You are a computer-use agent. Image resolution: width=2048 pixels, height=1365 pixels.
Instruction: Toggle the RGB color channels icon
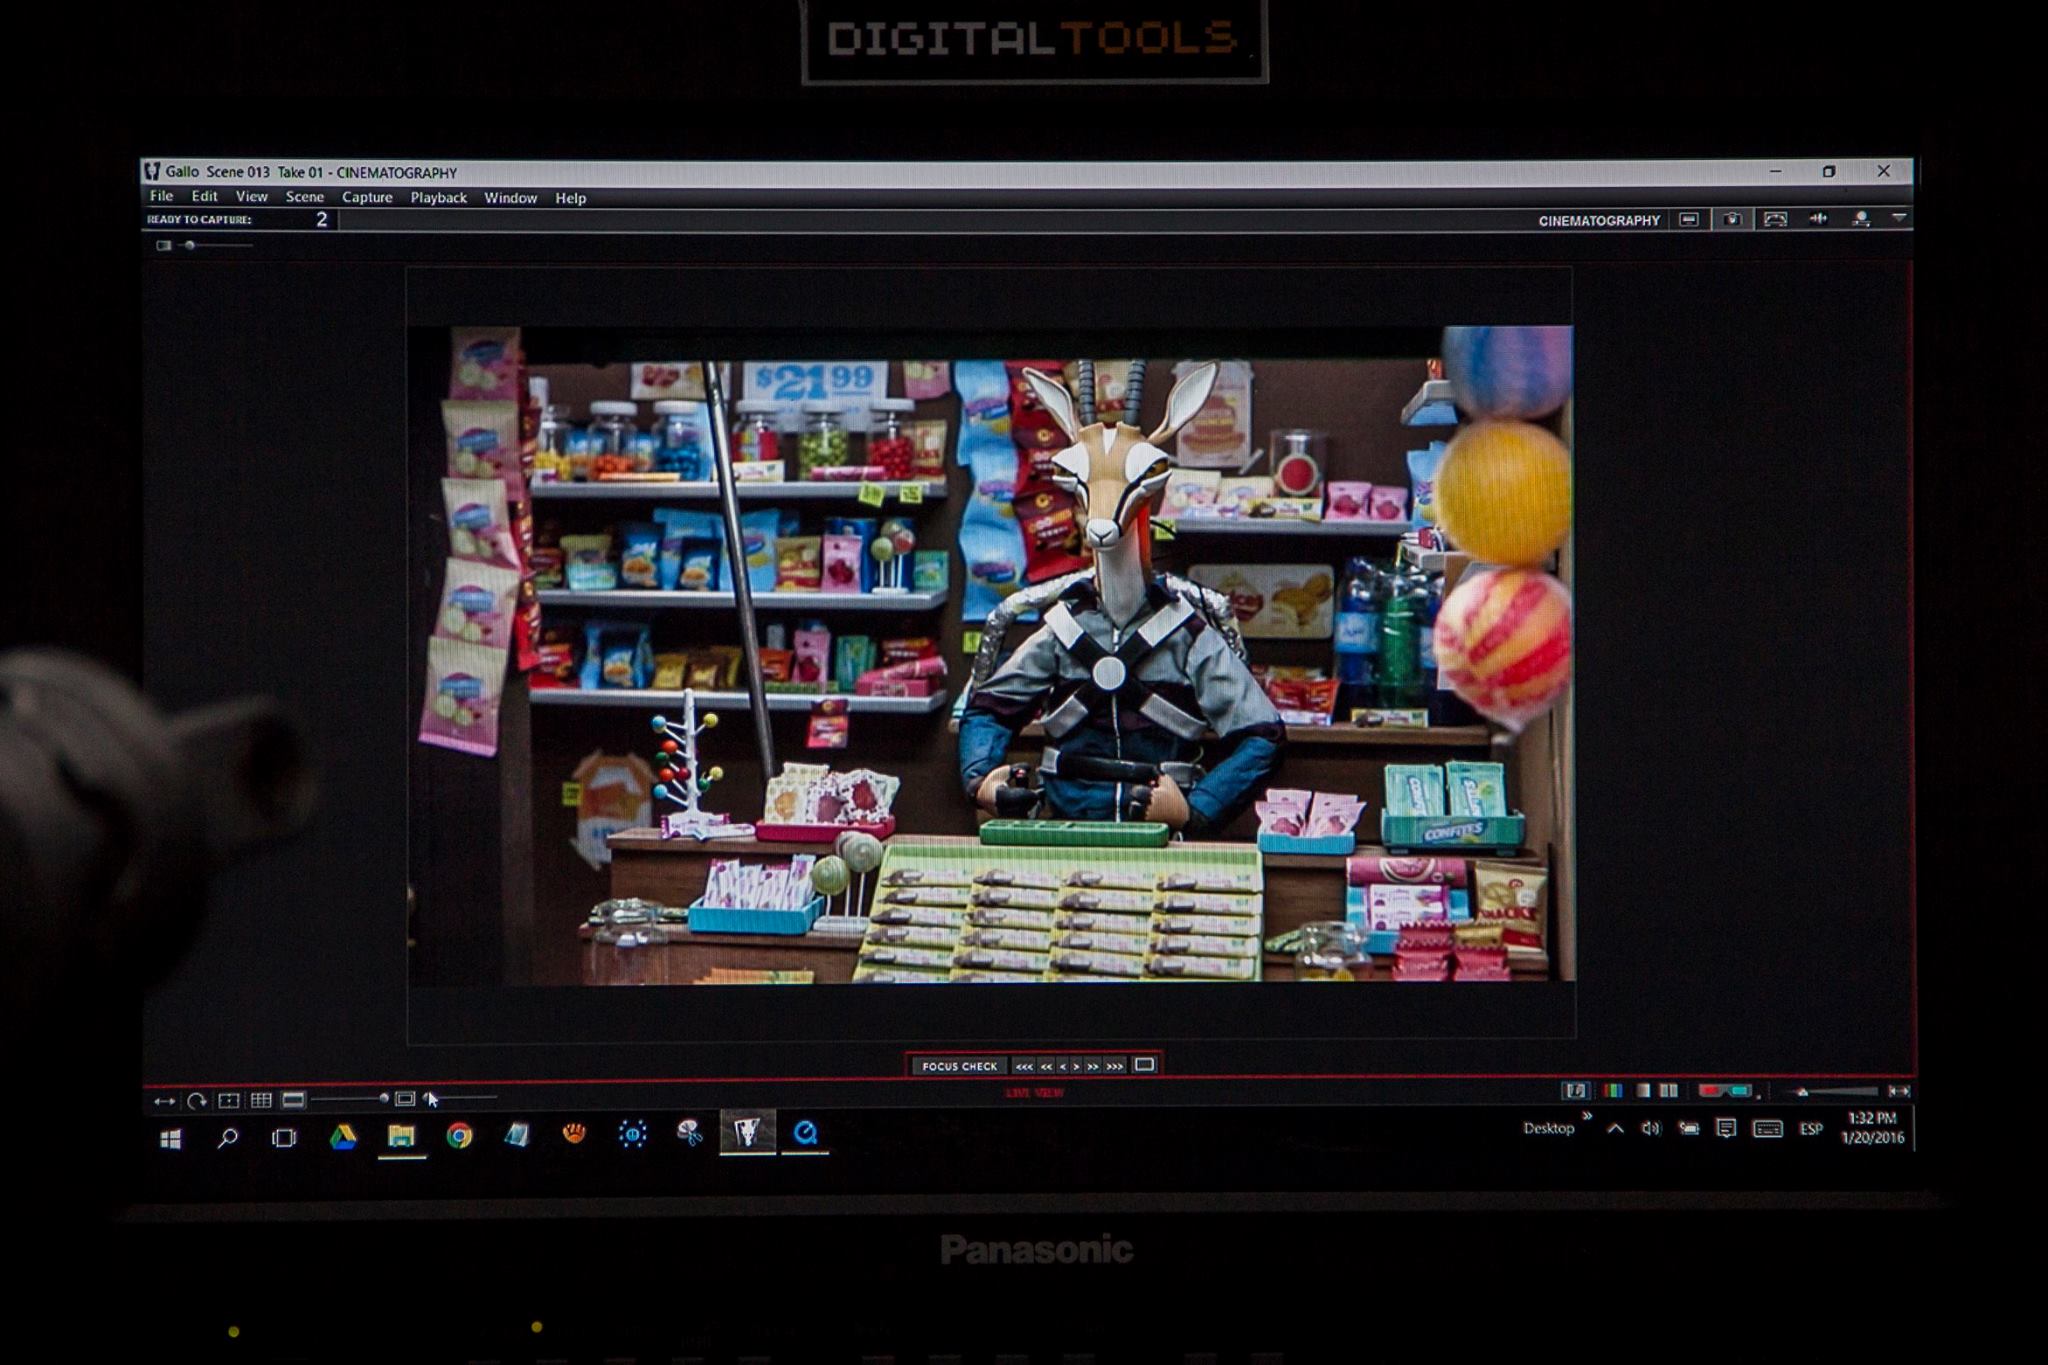1612,1090
